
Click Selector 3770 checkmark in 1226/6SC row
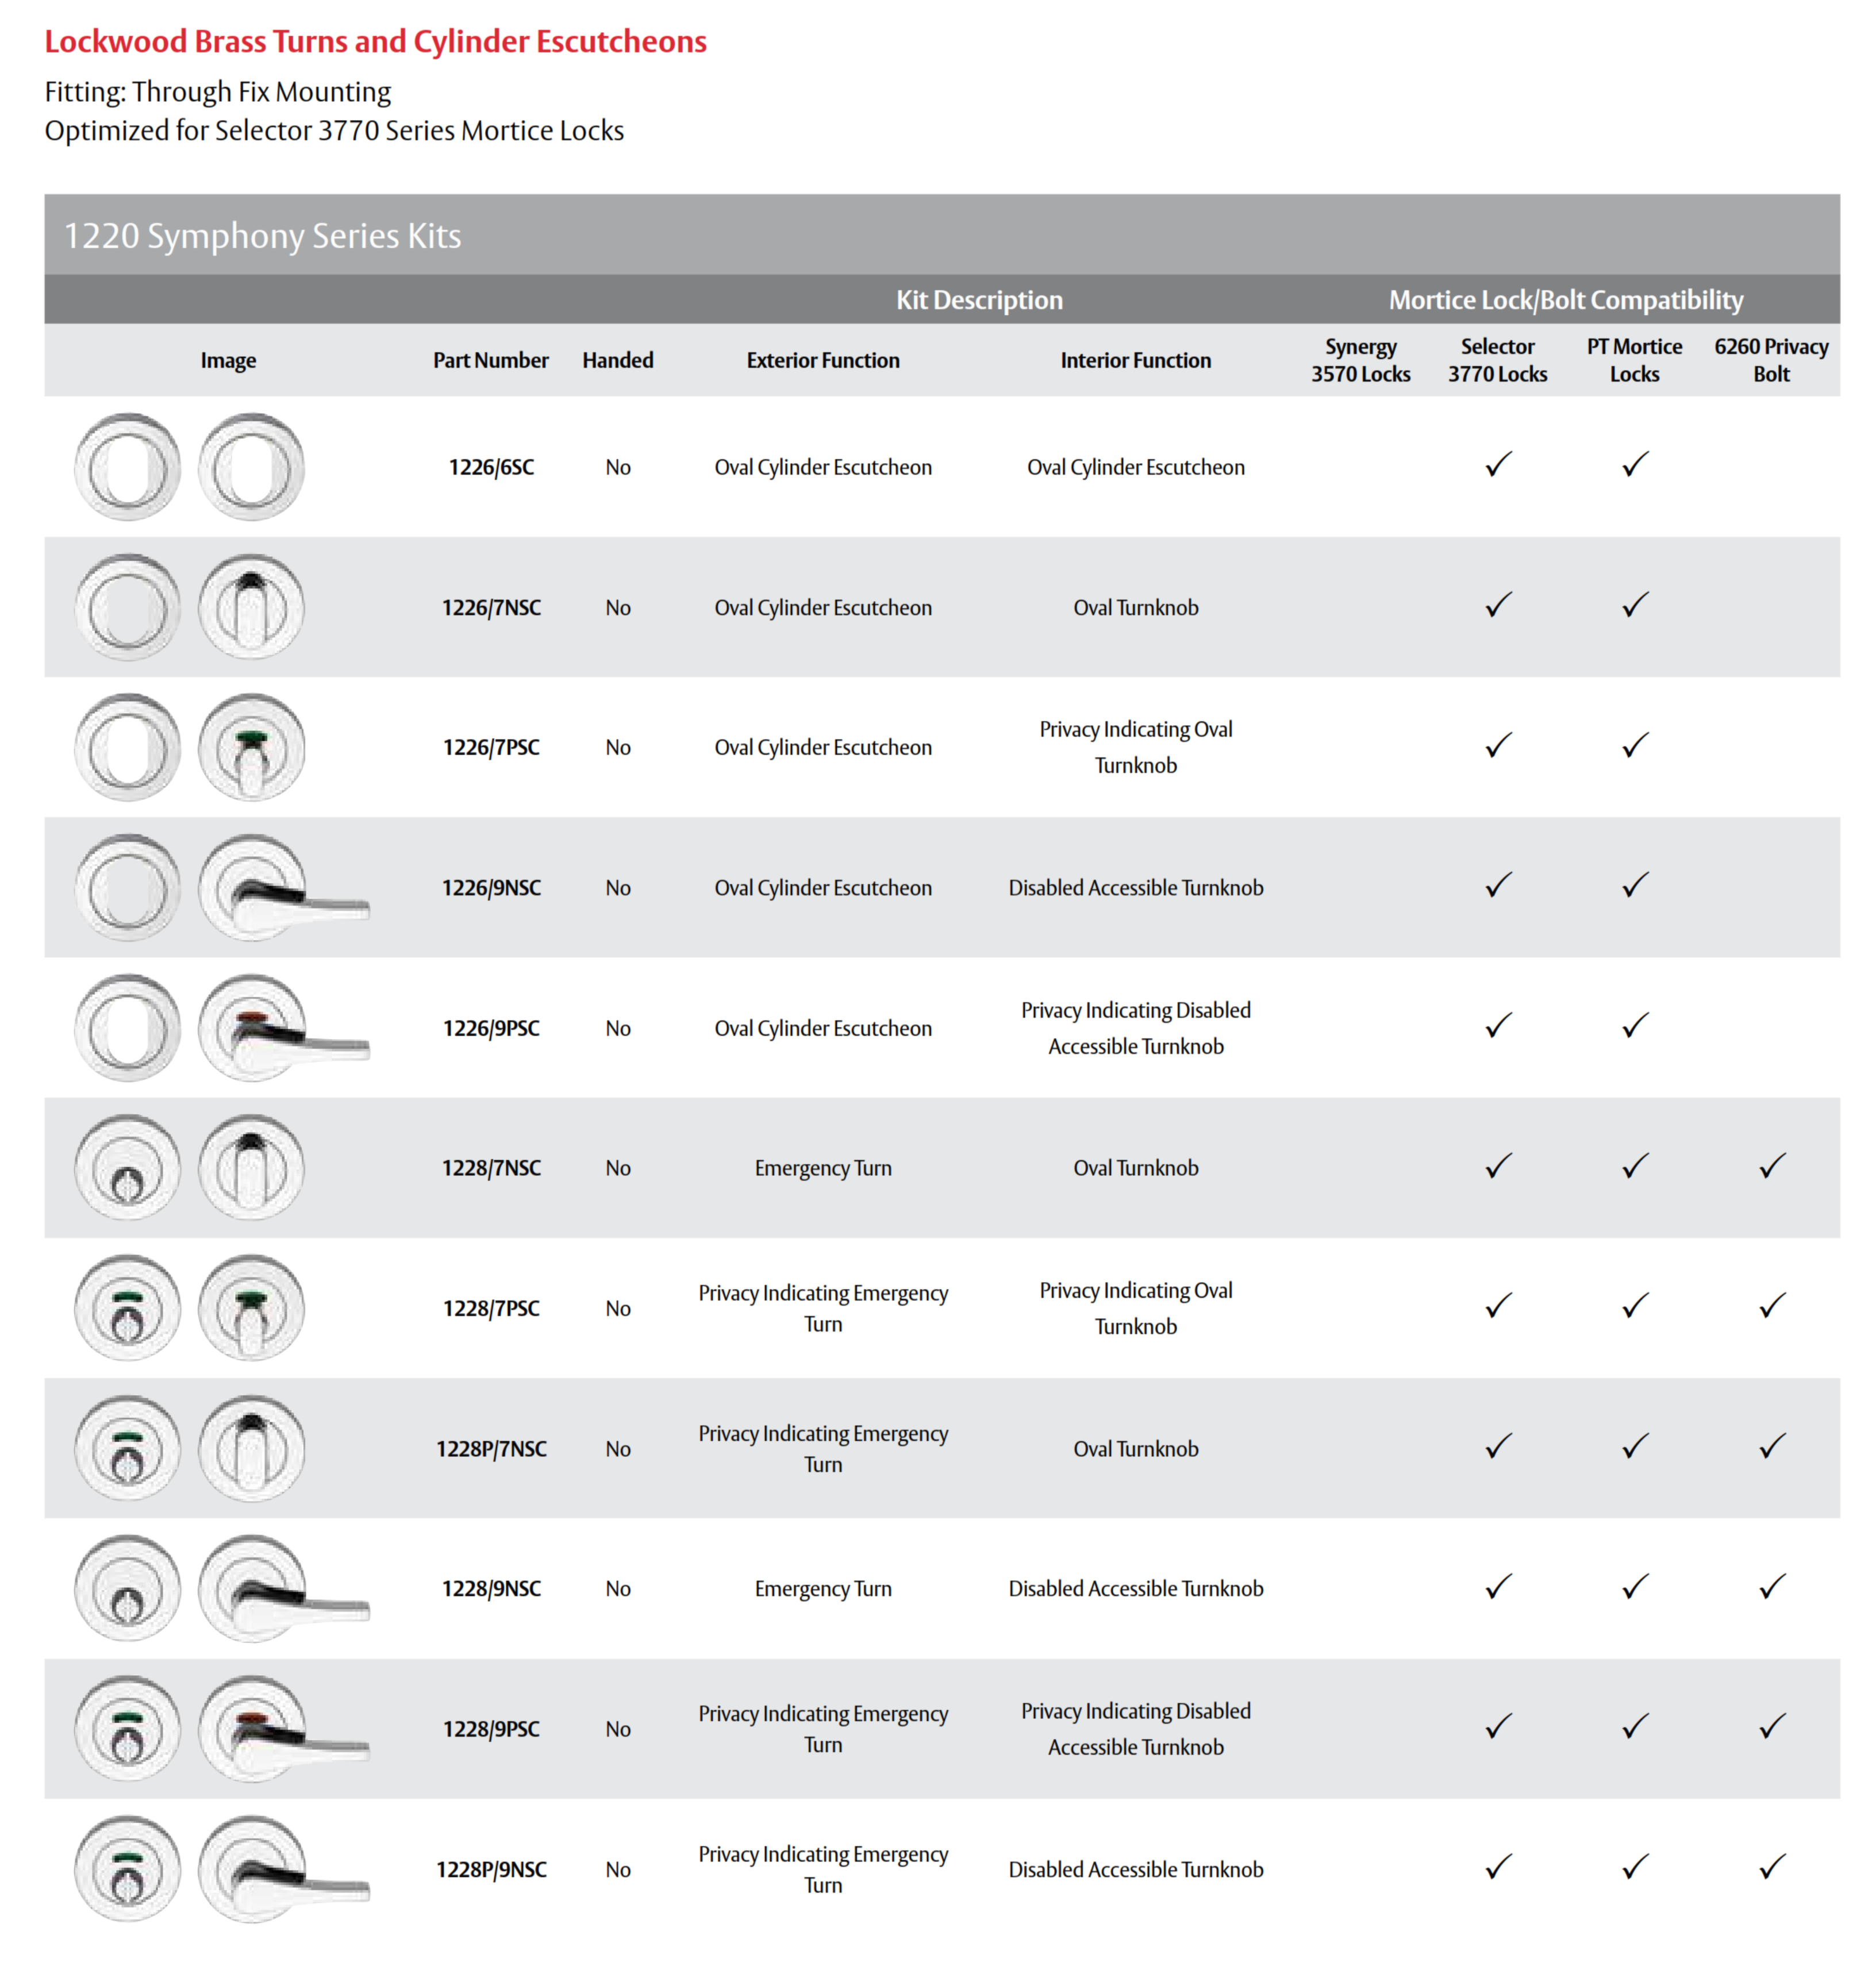click(x=1498, y=465)
